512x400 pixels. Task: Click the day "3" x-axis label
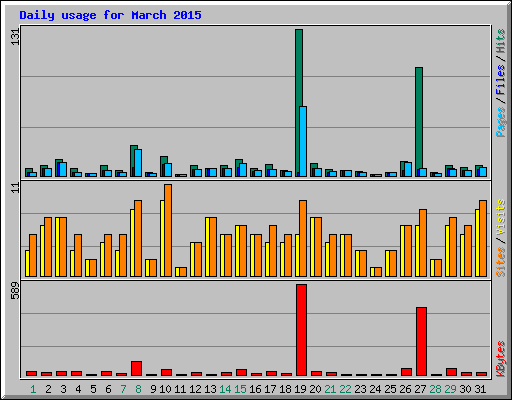coord(63,389)
